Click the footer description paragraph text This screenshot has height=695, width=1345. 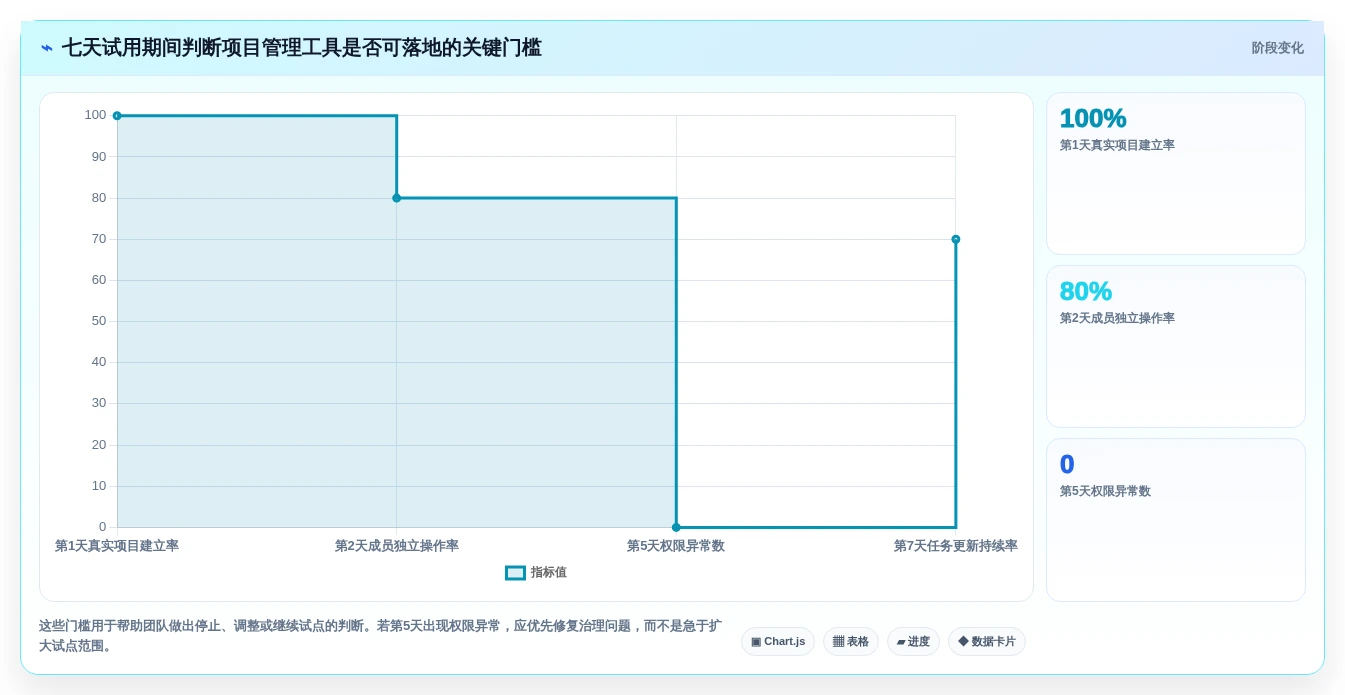point(380,636)
